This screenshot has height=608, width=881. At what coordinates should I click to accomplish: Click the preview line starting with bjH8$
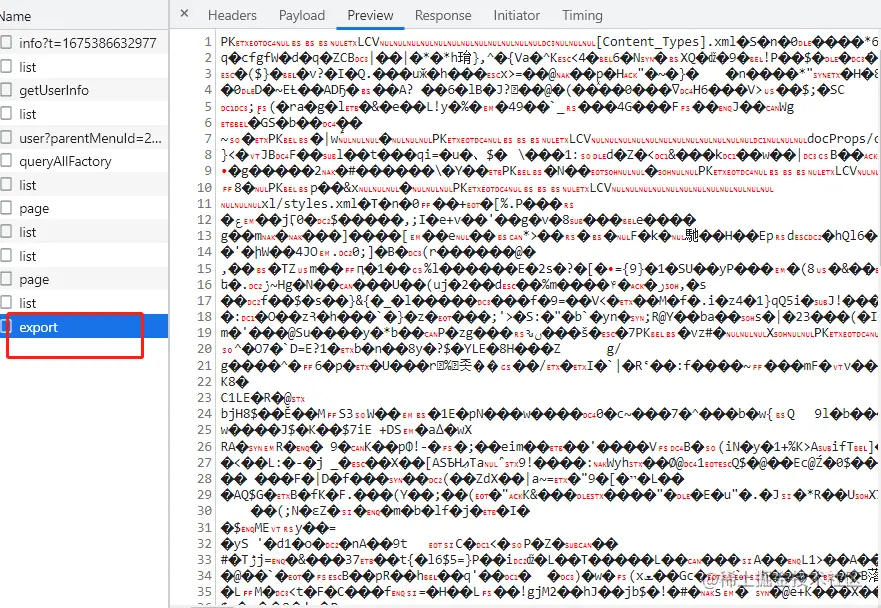pos(548,414)
